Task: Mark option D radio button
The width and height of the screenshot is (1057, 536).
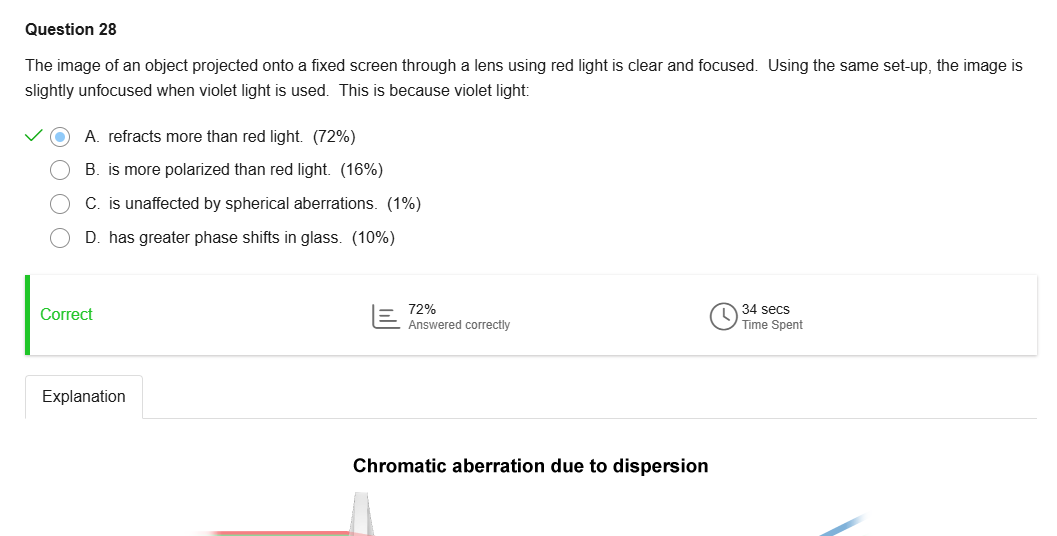Action: 60,238
